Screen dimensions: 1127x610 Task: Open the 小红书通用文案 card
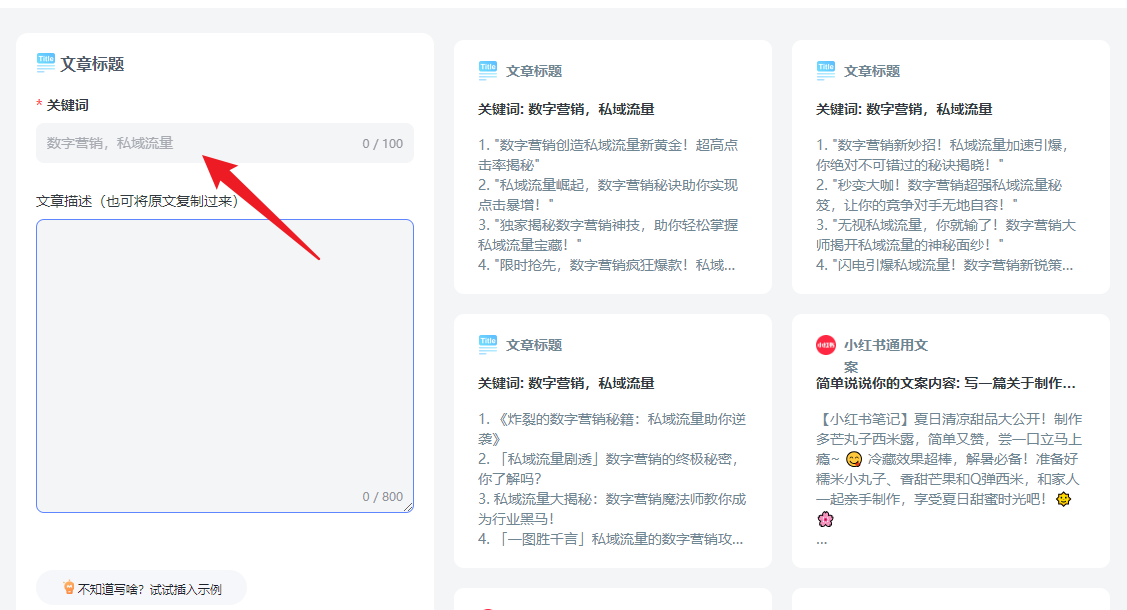pos(951,440)
